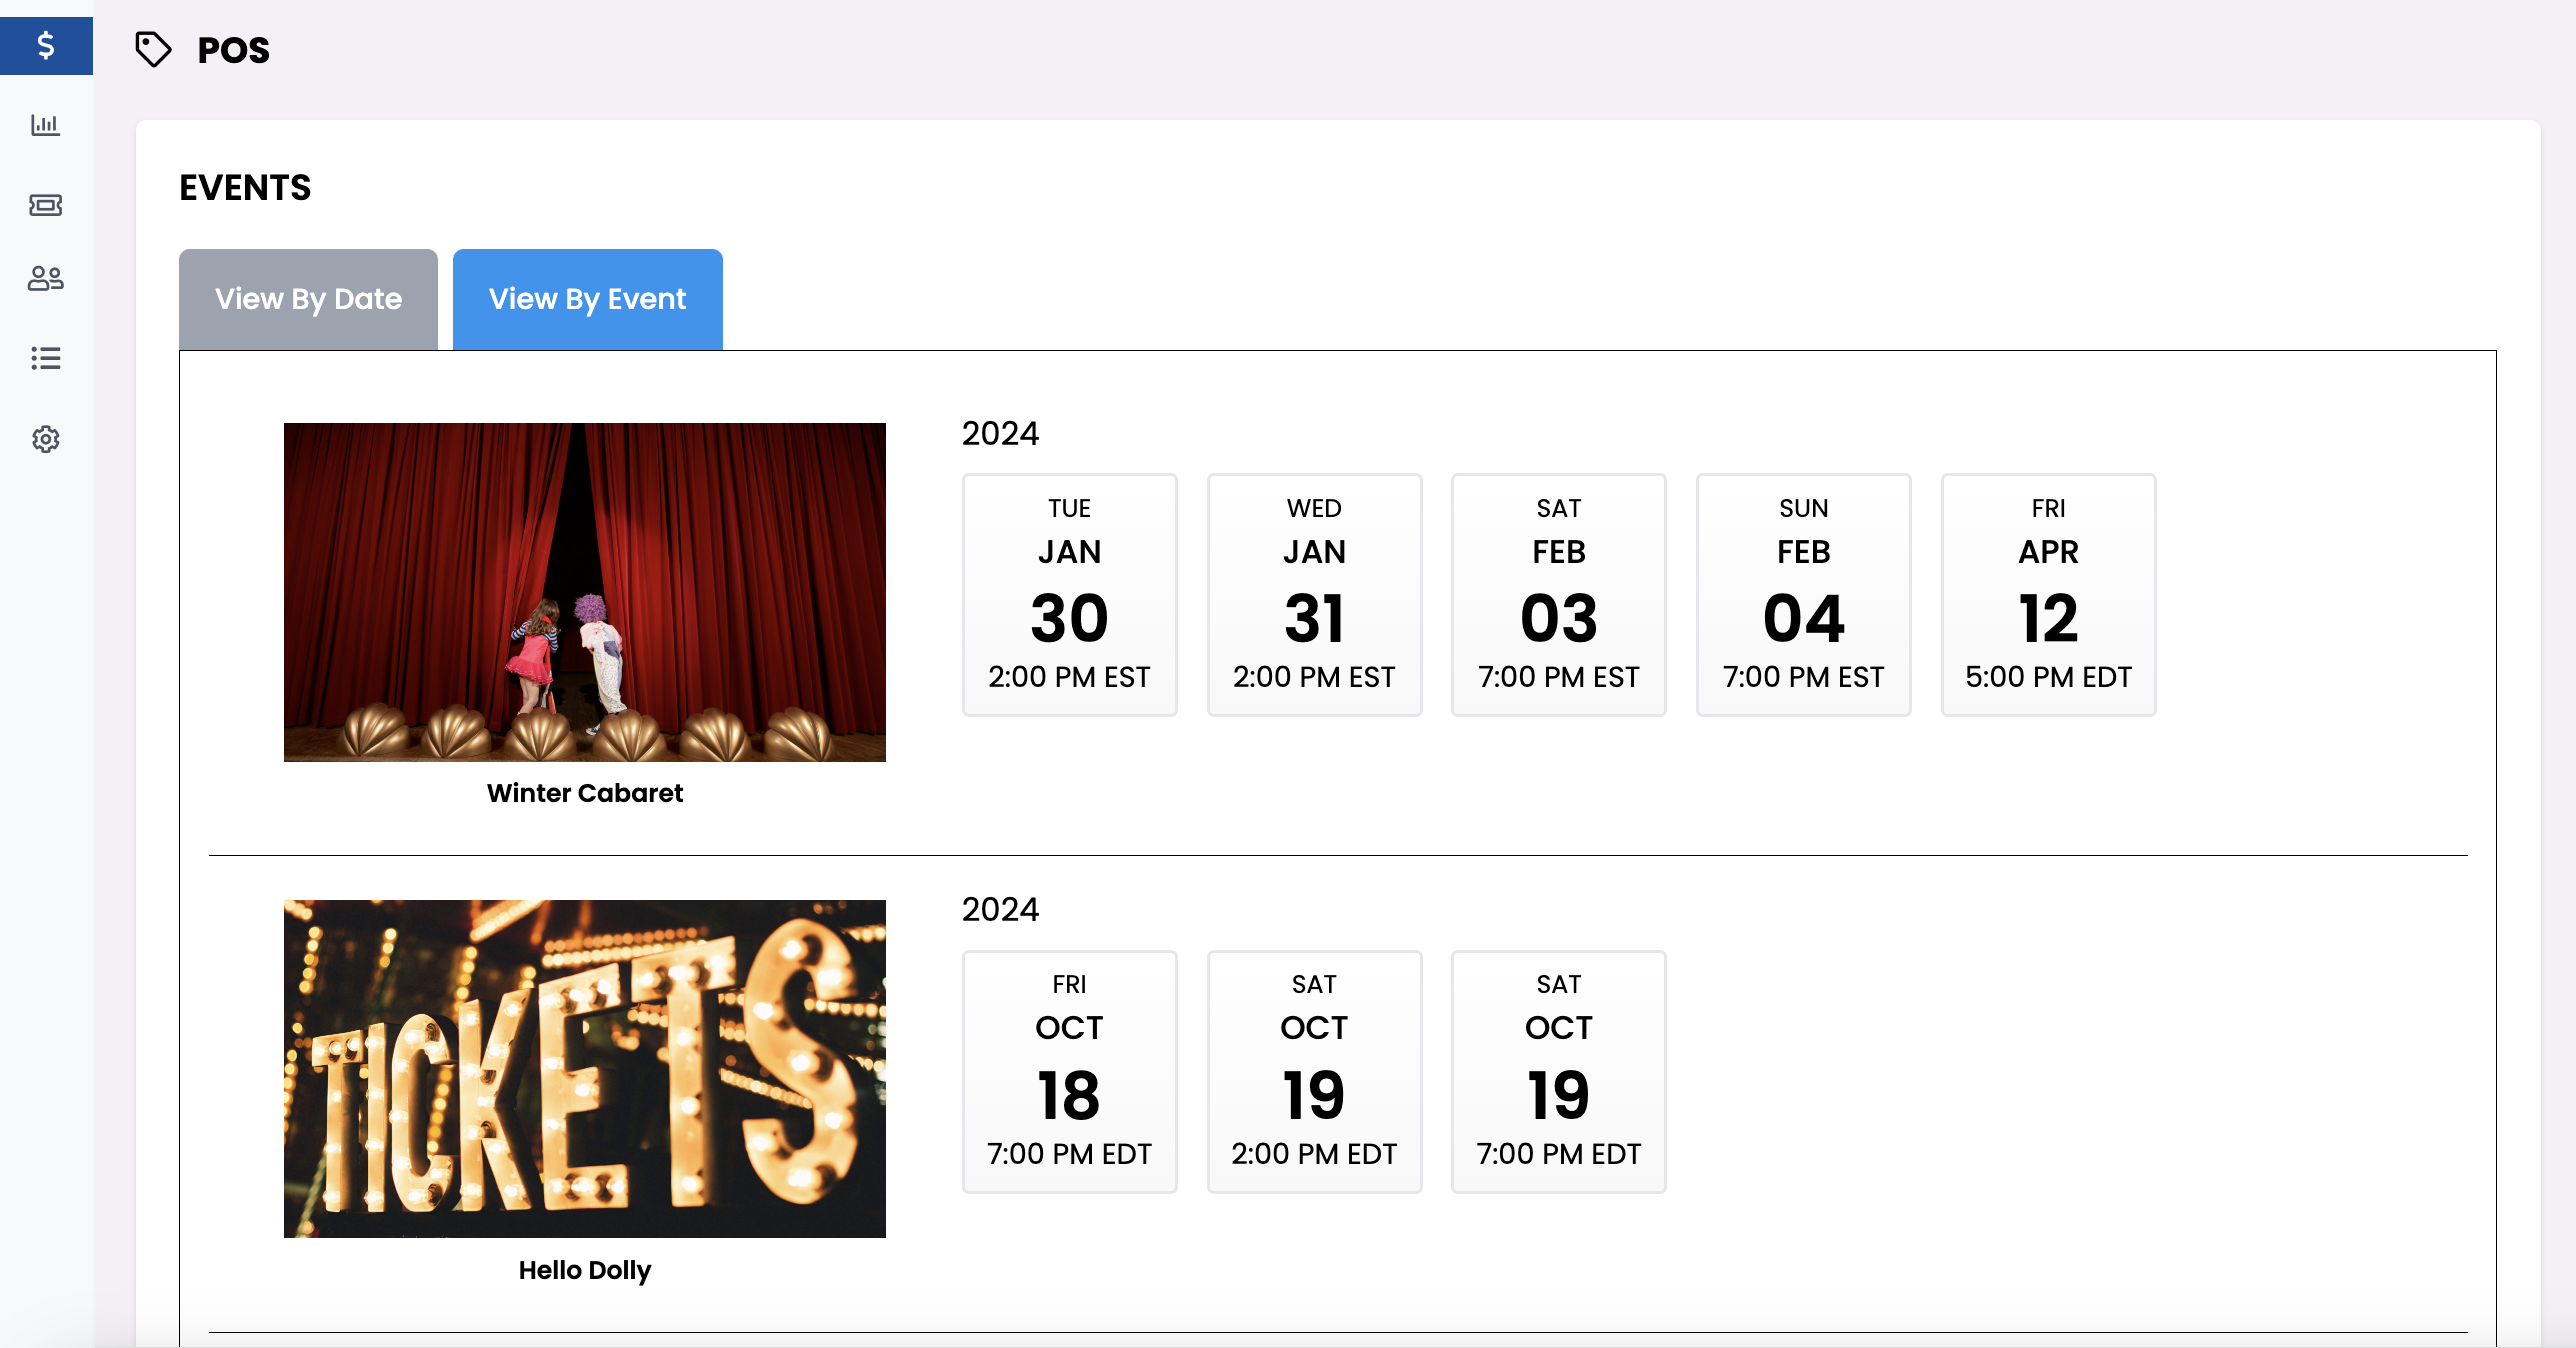The height and width of the screenshot is (1348, 2576).
Task: Click the POS page title text
Action: [x=233, y=50]
